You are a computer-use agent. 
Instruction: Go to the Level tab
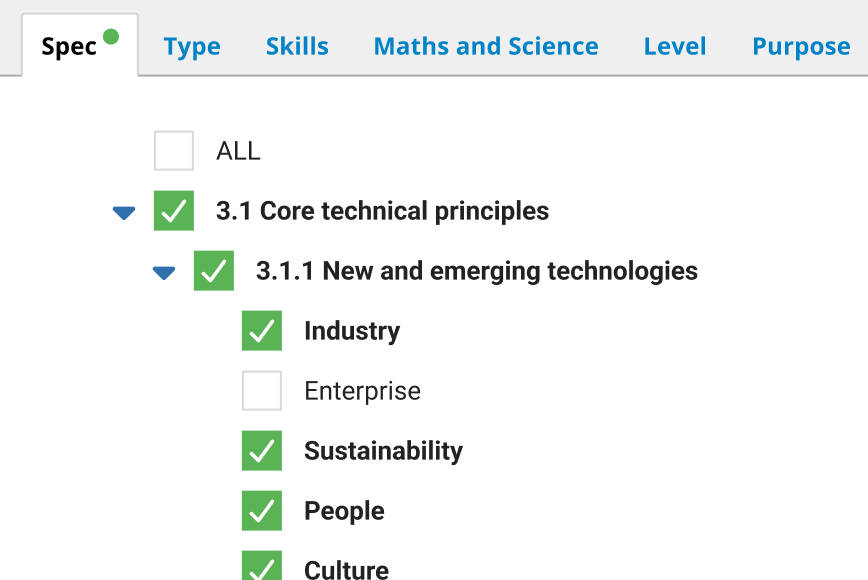tap(675, 47)
